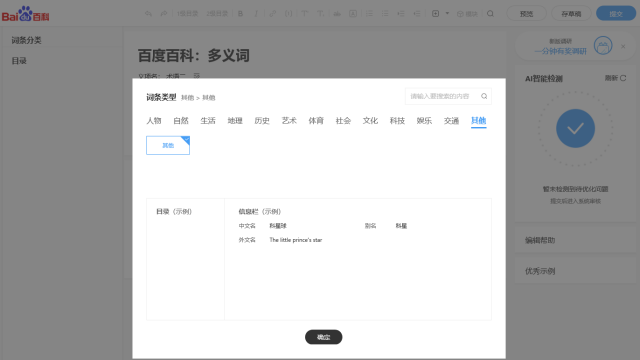Toggle the selected 其他 subcategory box
The height and width of the screenshot is (360, 640).
(168, 145)
